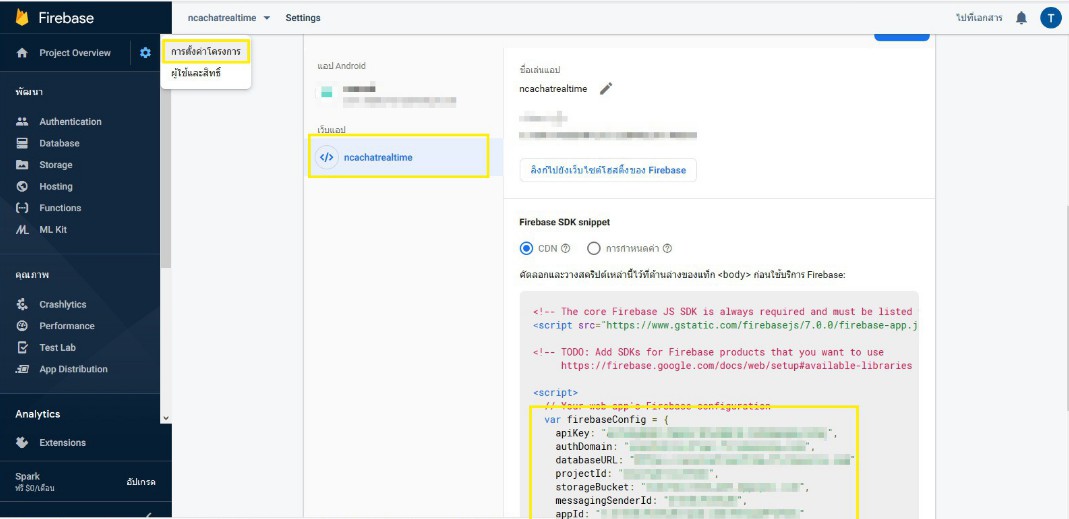Open the project settings gear icon
Image resolution: width=1069 pixels, height=519 pixels.
pos(145,53)
